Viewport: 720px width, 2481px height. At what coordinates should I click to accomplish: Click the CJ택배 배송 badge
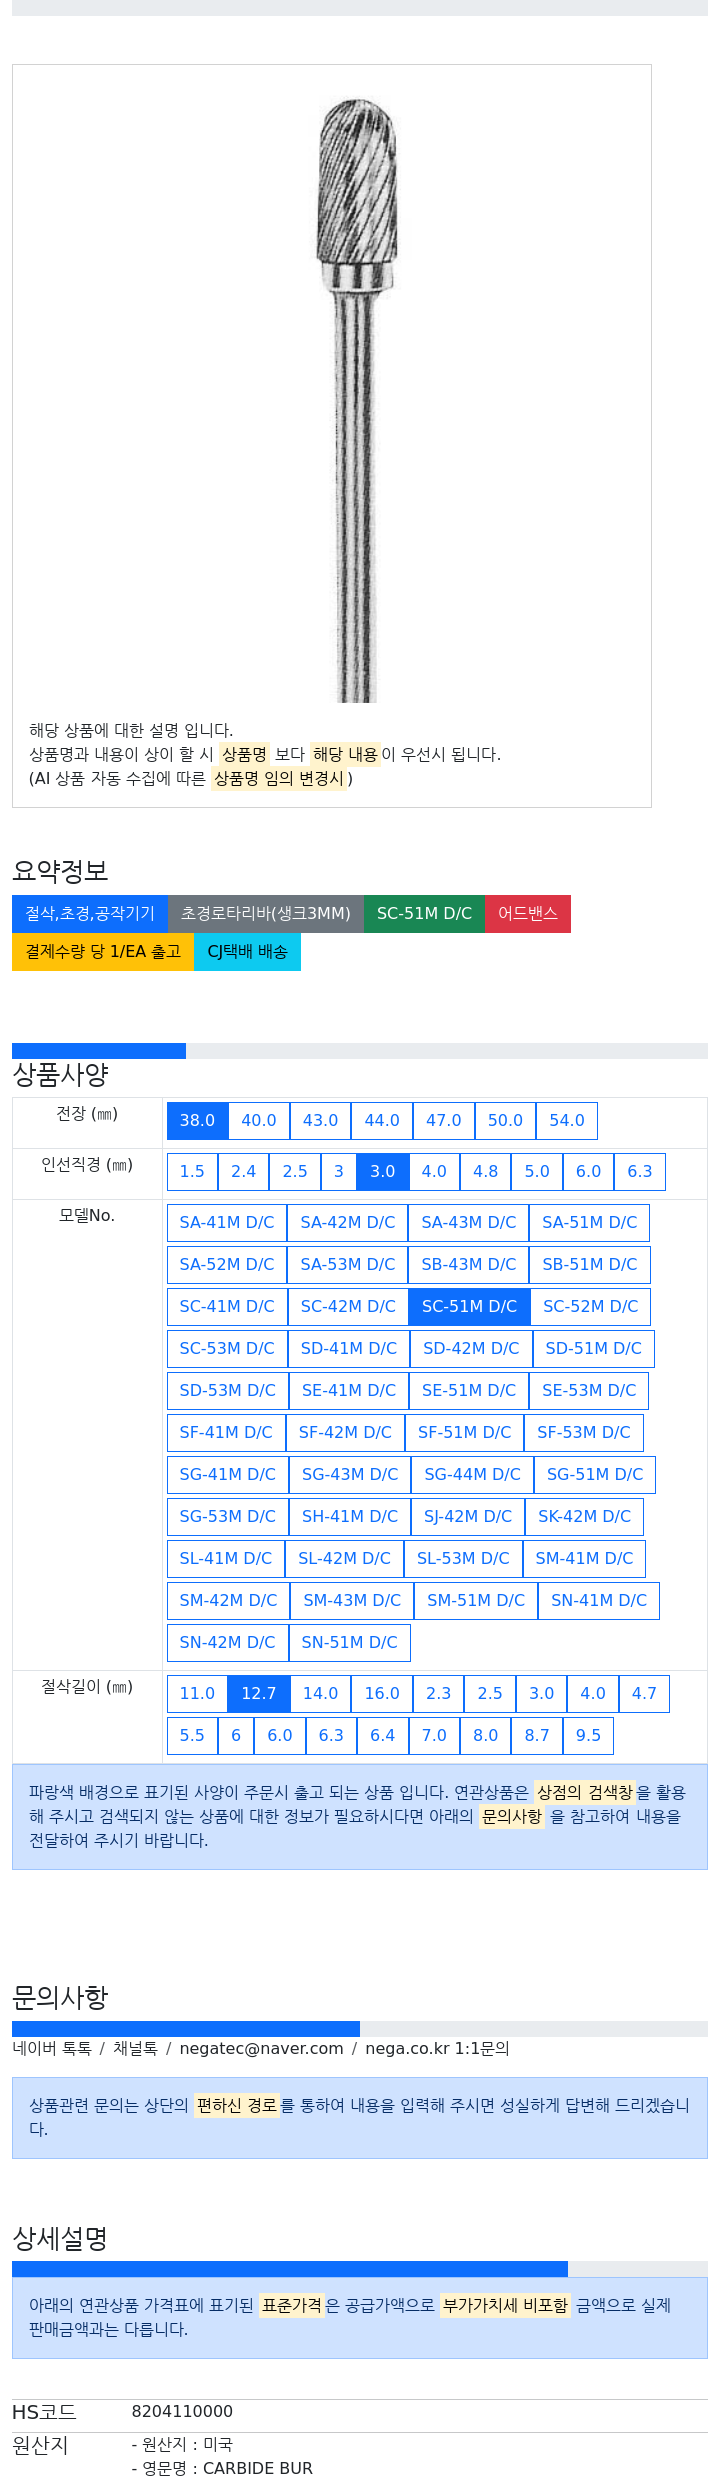click(x=247, y=951)
